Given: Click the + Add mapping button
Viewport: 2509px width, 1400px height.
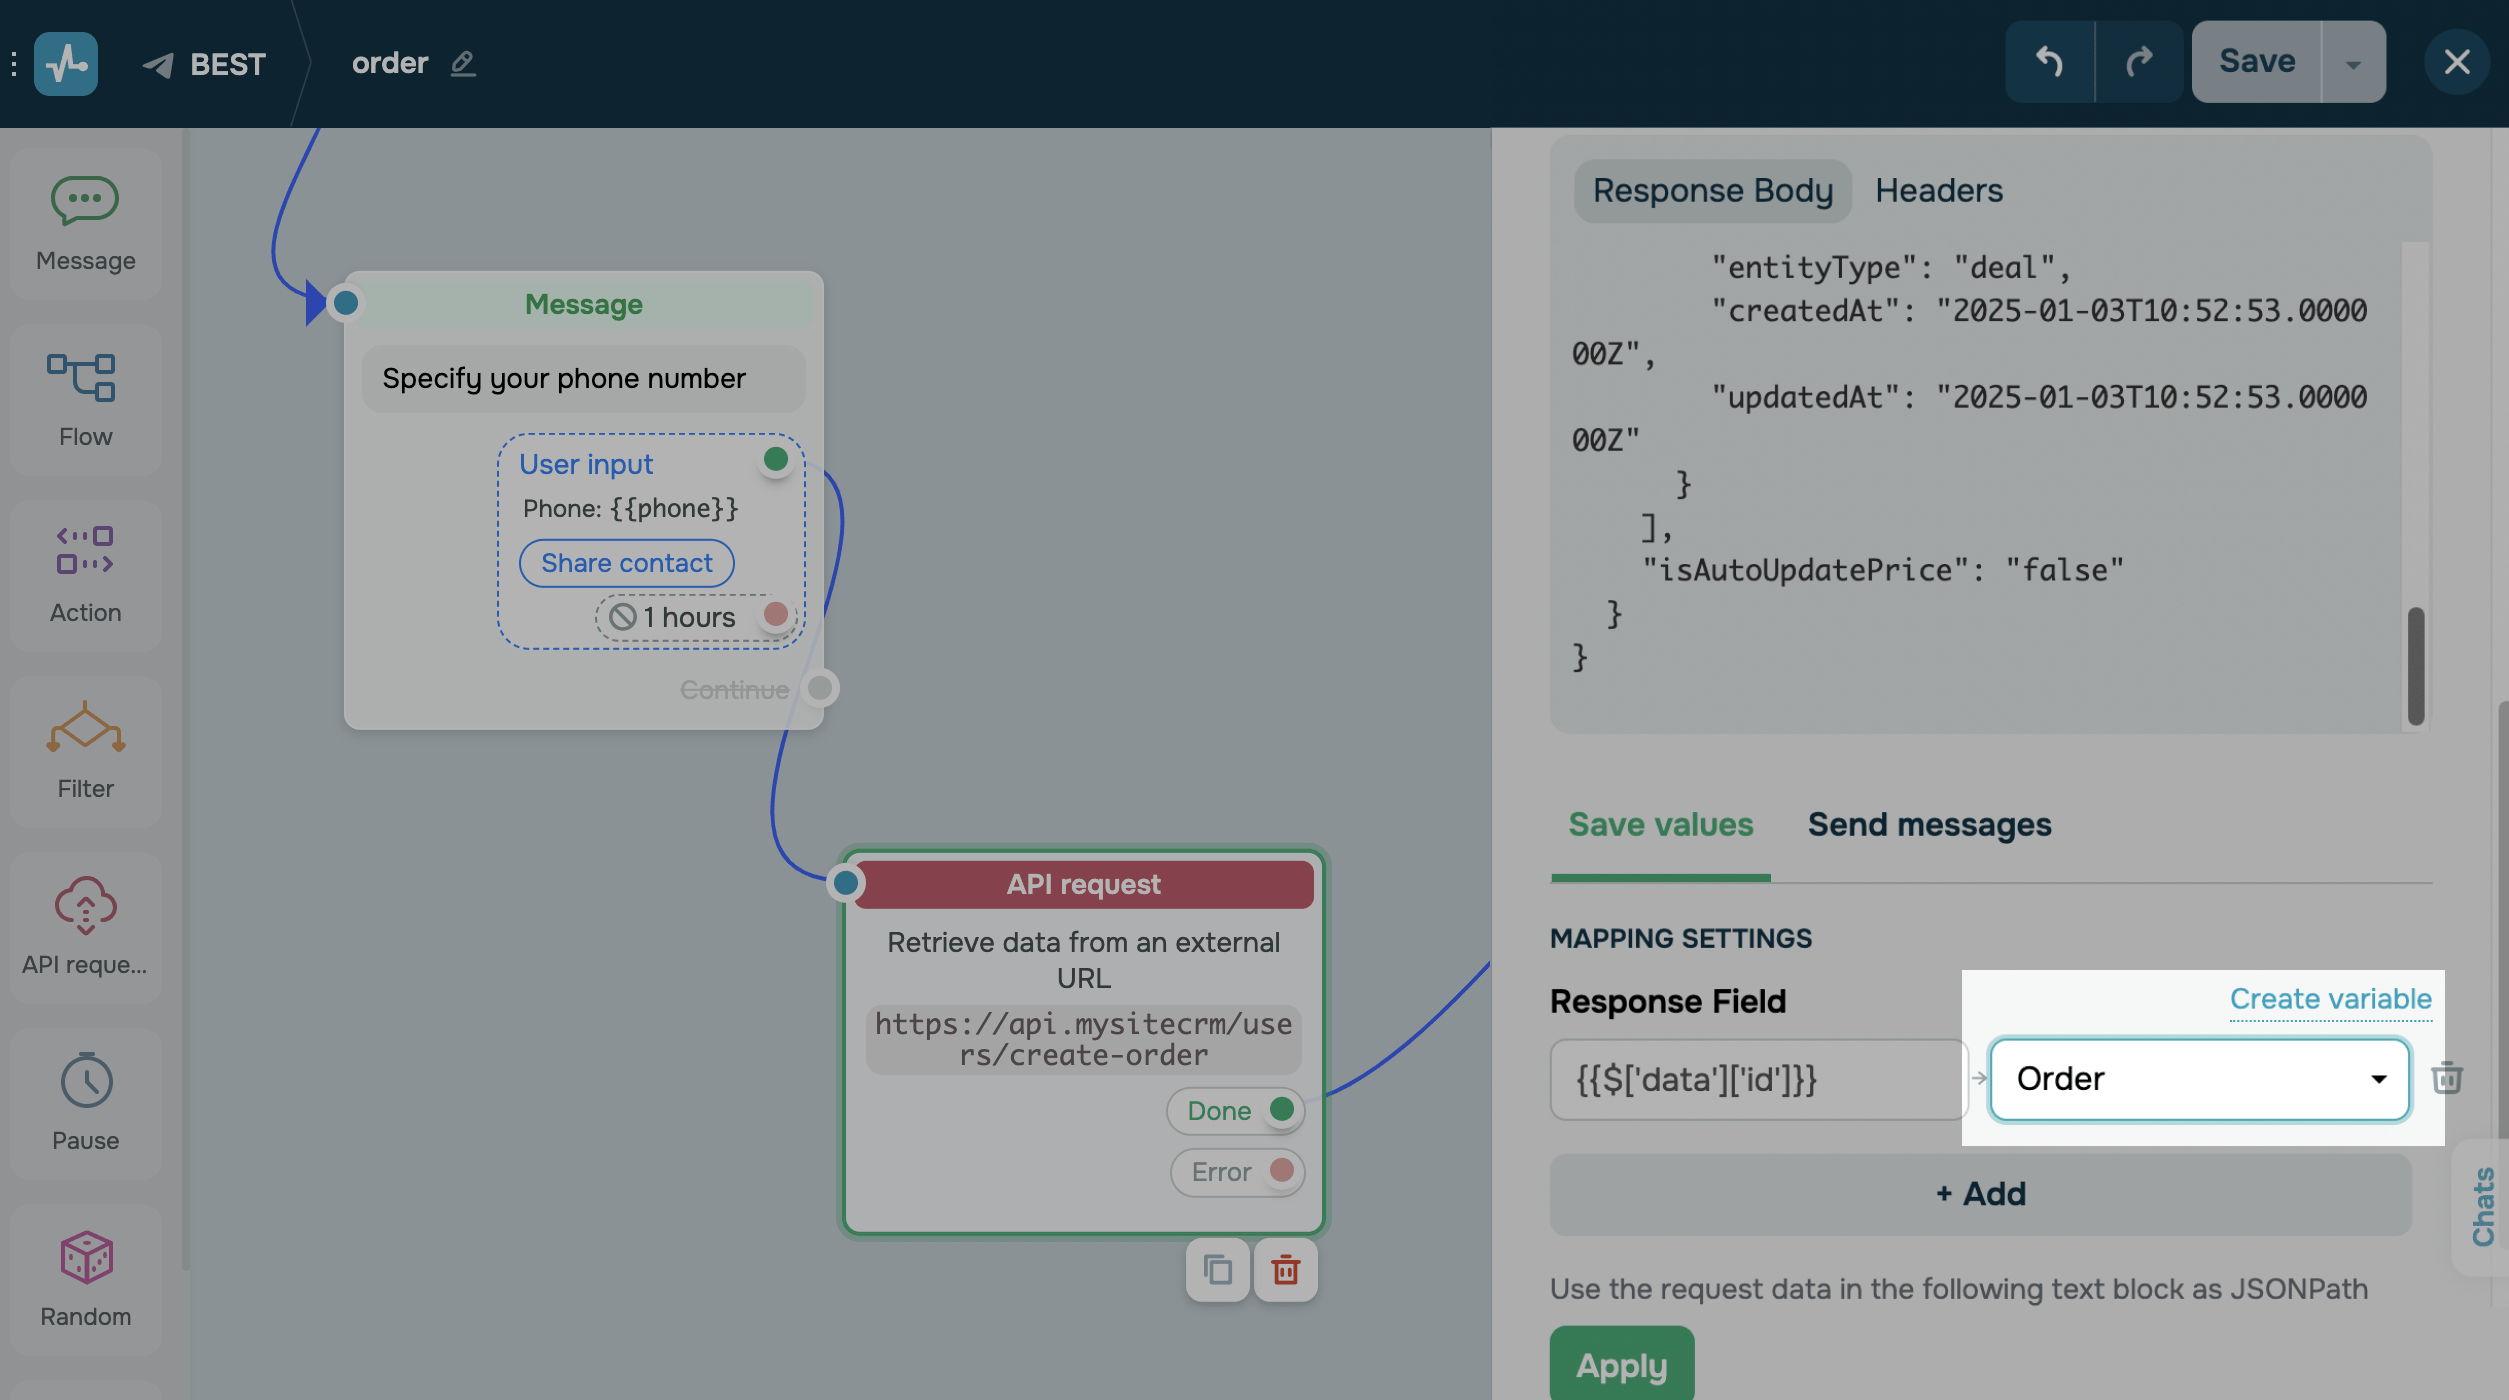Looking at the screenshot, I should coord(1980,1194).
